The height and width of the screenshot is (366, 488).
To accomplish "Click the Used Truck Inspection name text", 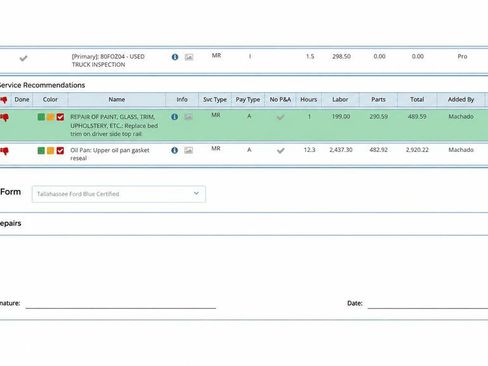I will (x=108, y=61).
